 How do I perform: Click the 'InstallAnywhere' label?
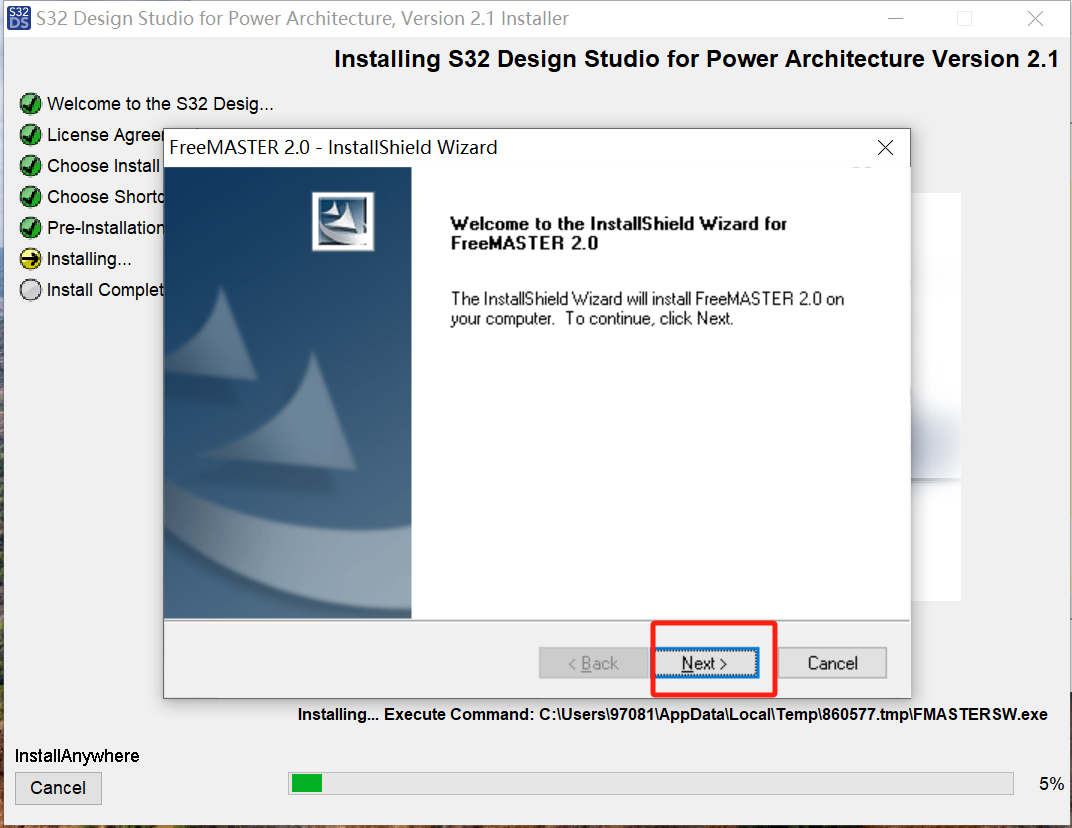[x=77, y=756]
